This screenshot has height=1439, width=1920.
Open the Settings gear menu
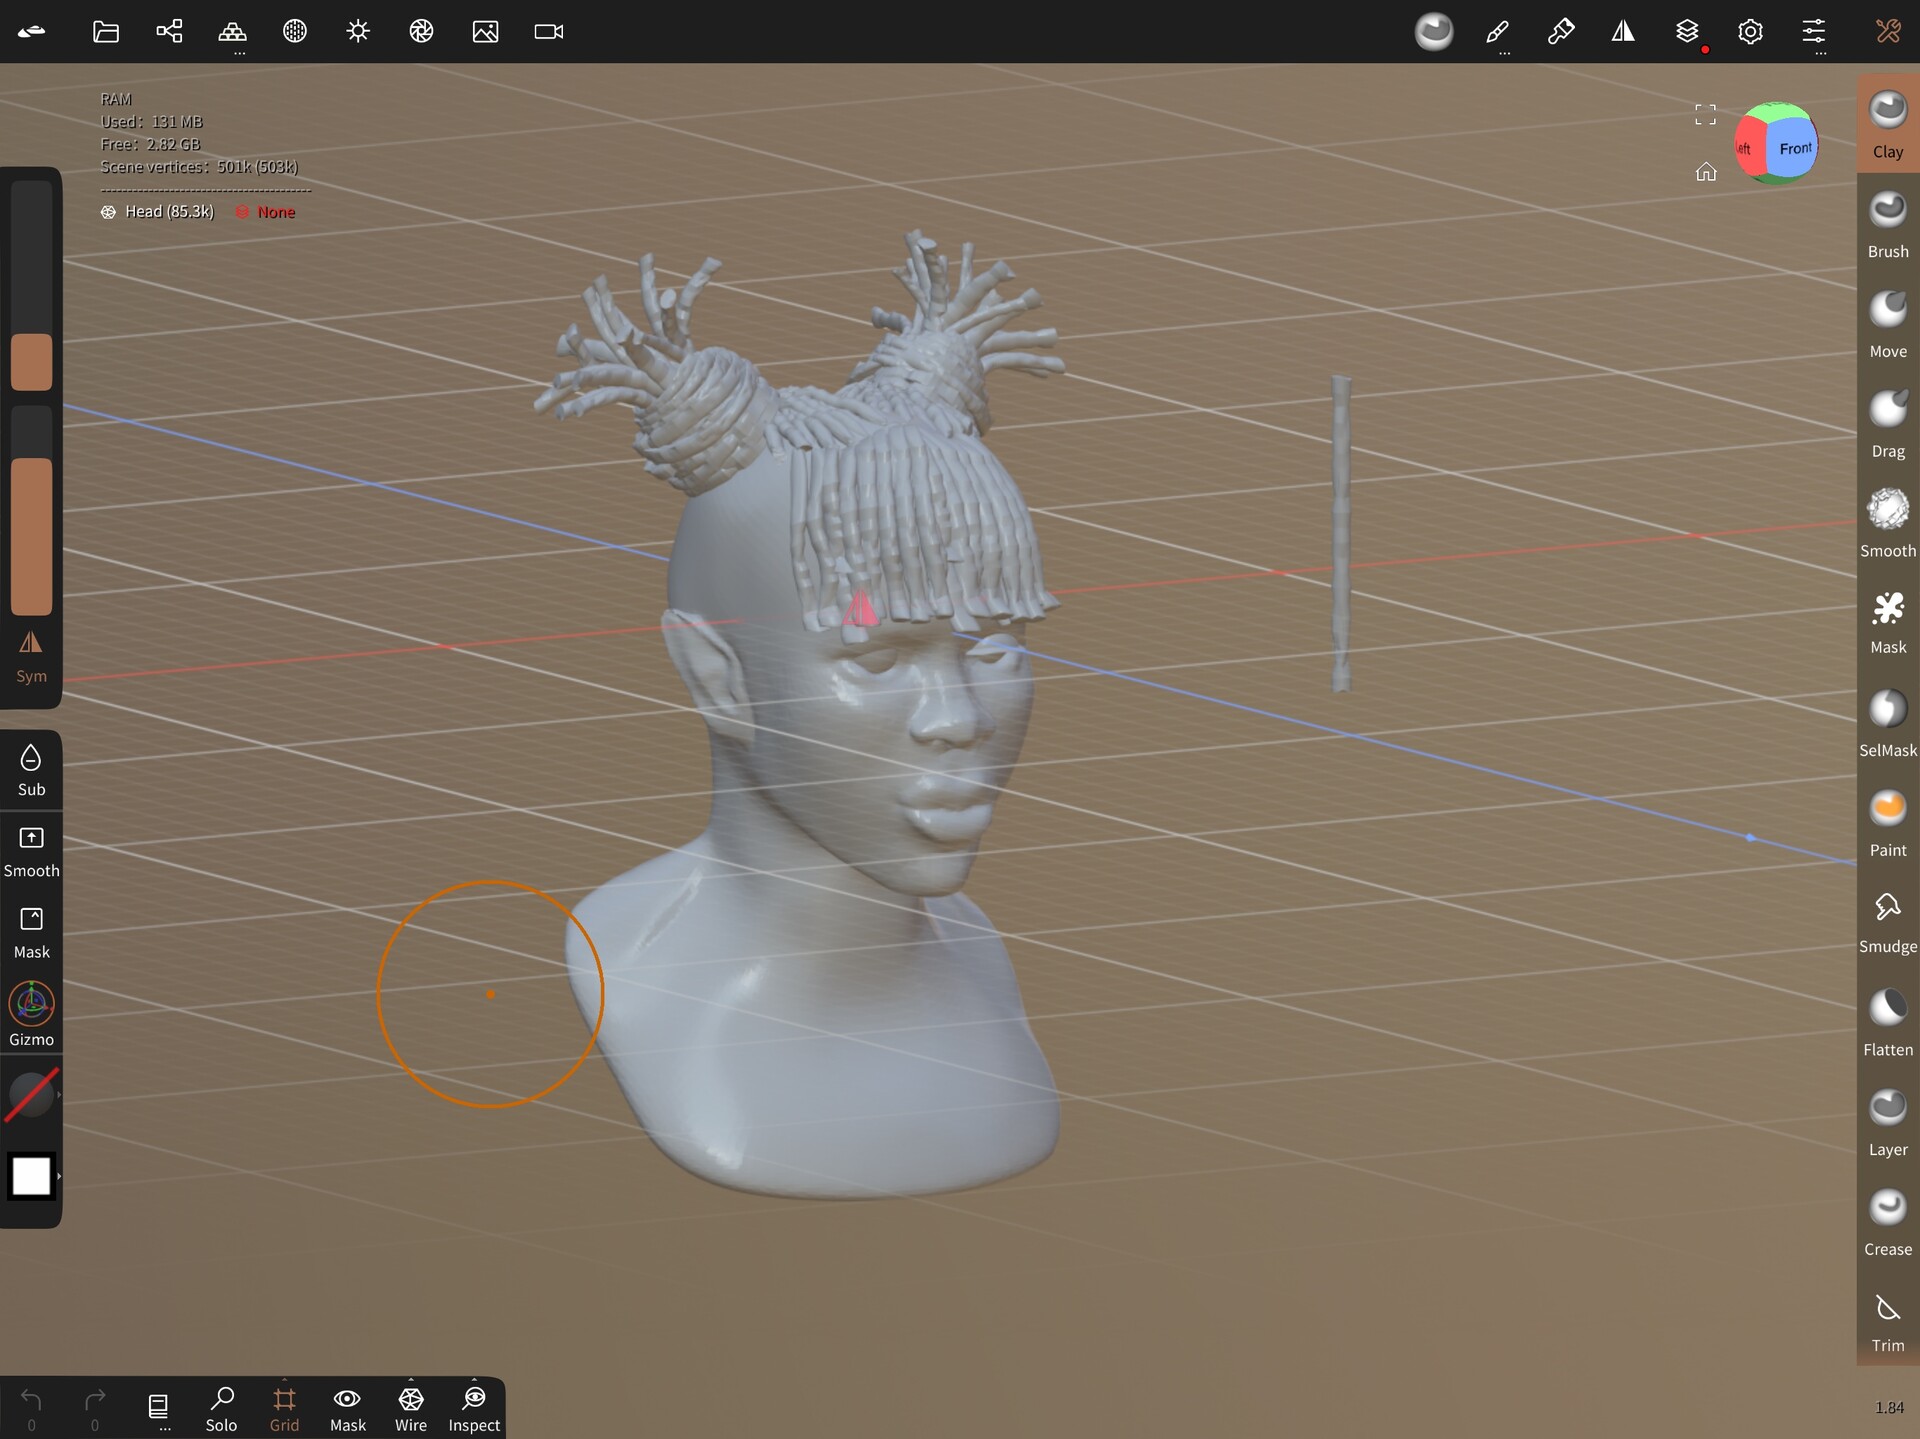[x=1750, y=31]
